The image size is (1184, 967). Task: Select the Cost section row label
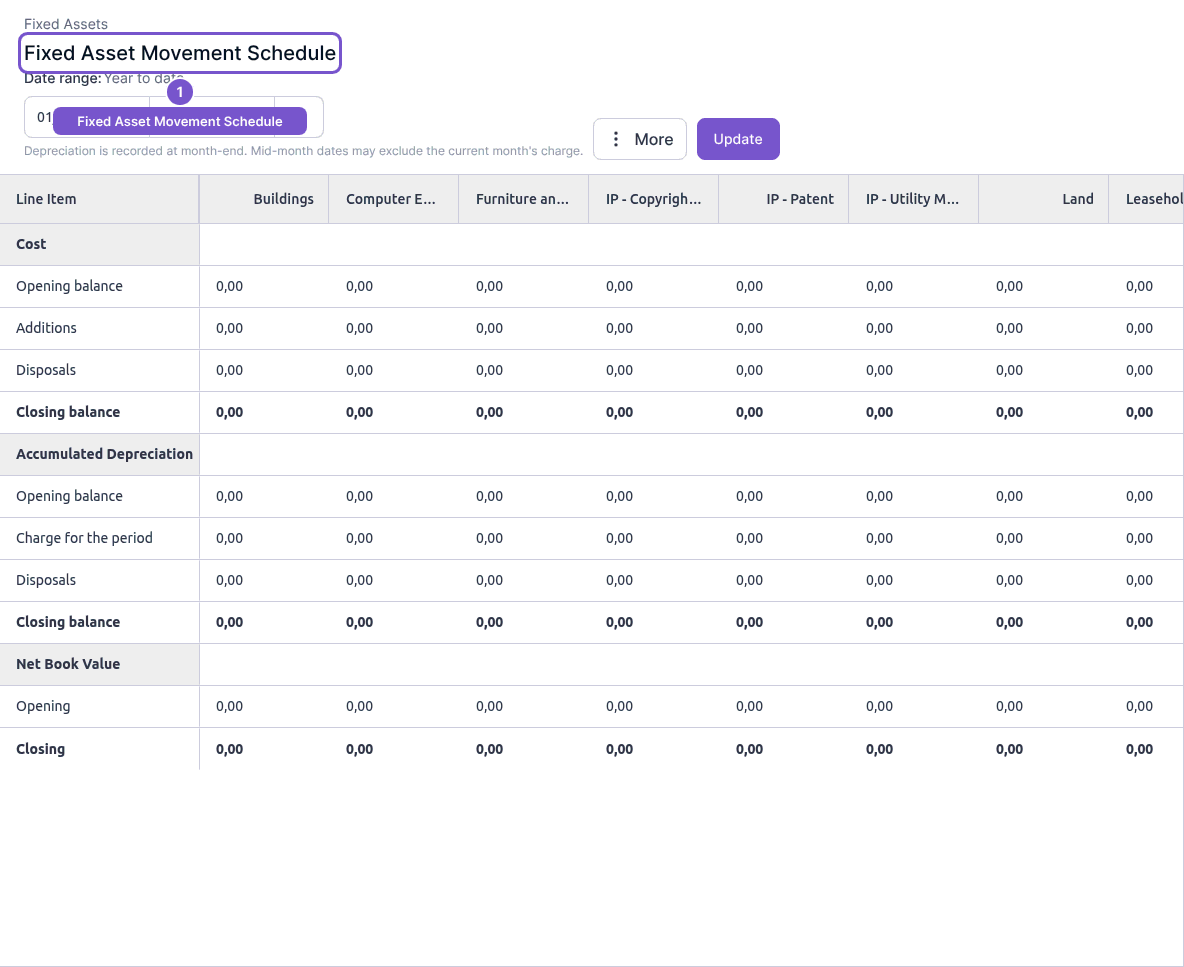click(31, 244)
